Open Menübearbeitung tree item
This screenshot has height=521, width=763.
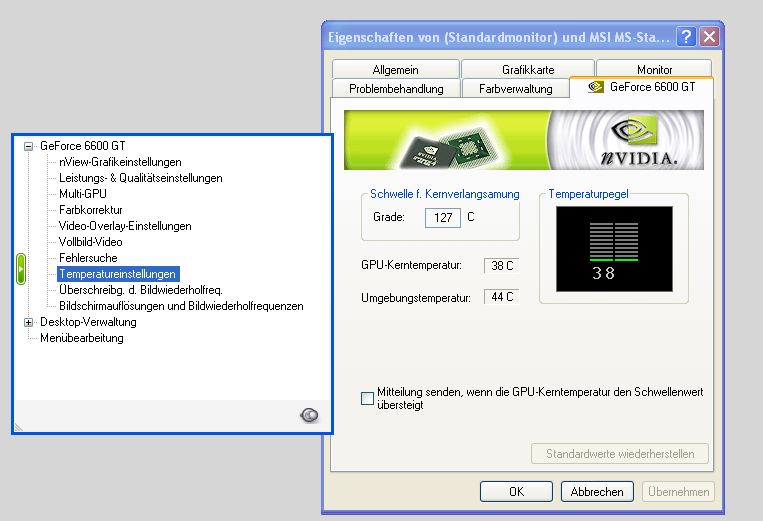coord(82,338)
